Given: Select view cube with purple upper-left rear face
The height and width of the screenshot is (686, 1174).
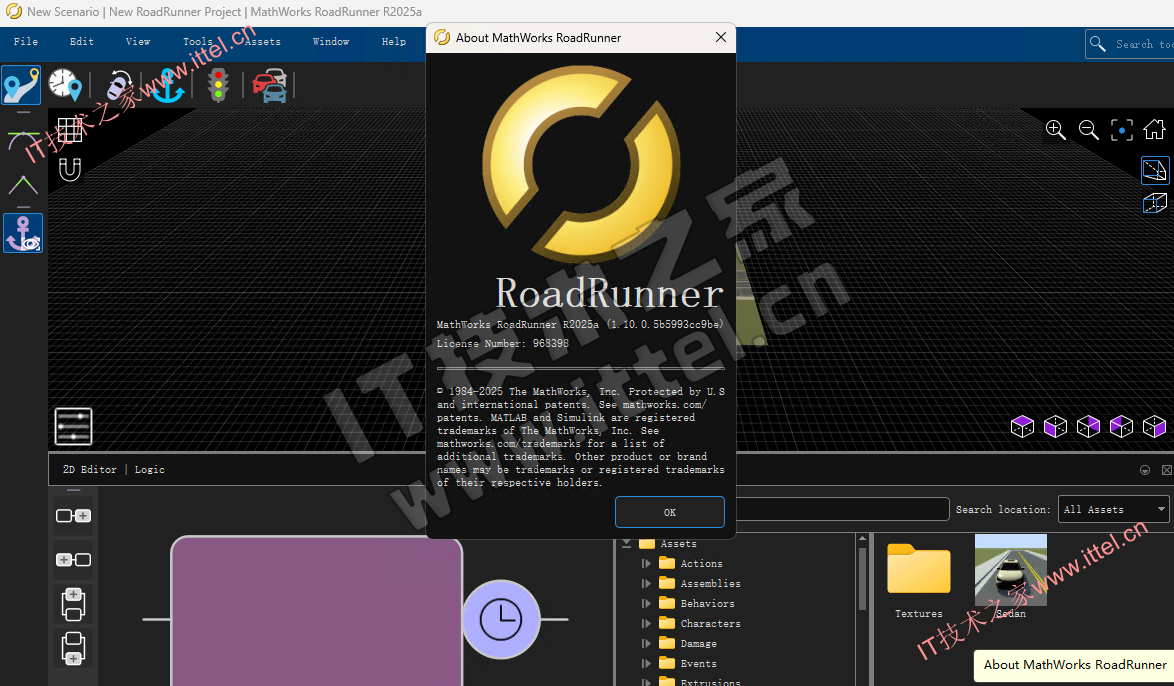Looking at the screenshot, I should [1121, 427].
